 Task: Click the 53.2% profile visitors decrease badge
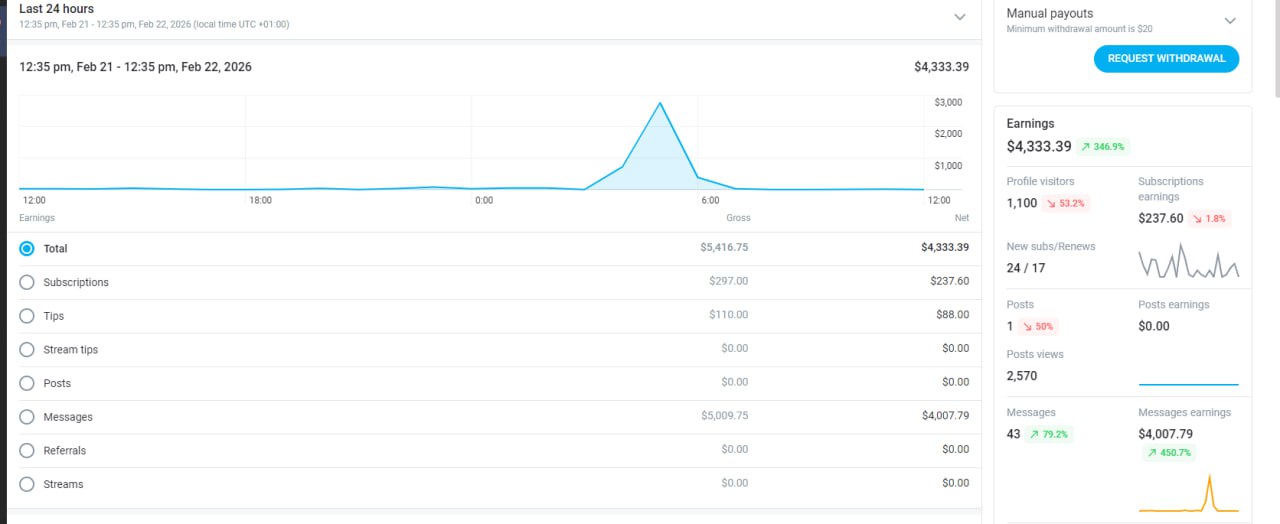(x=1065, y=203)
